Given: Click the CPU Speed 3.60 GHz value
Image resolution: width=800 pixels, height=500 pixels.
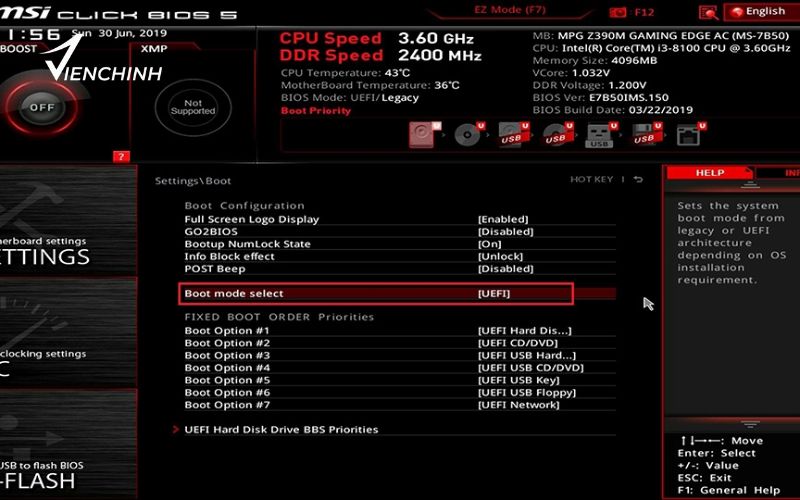Looking at the screenshot, I should click(436, 38).
